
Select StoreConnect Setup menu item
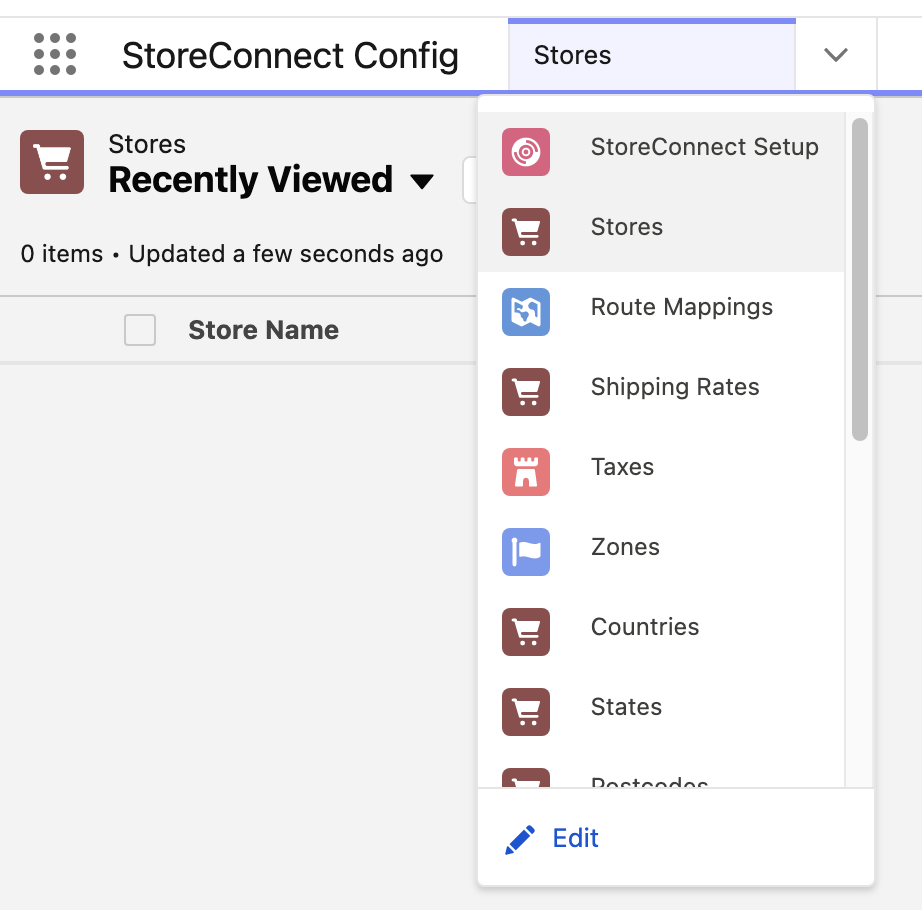[661, 152]
